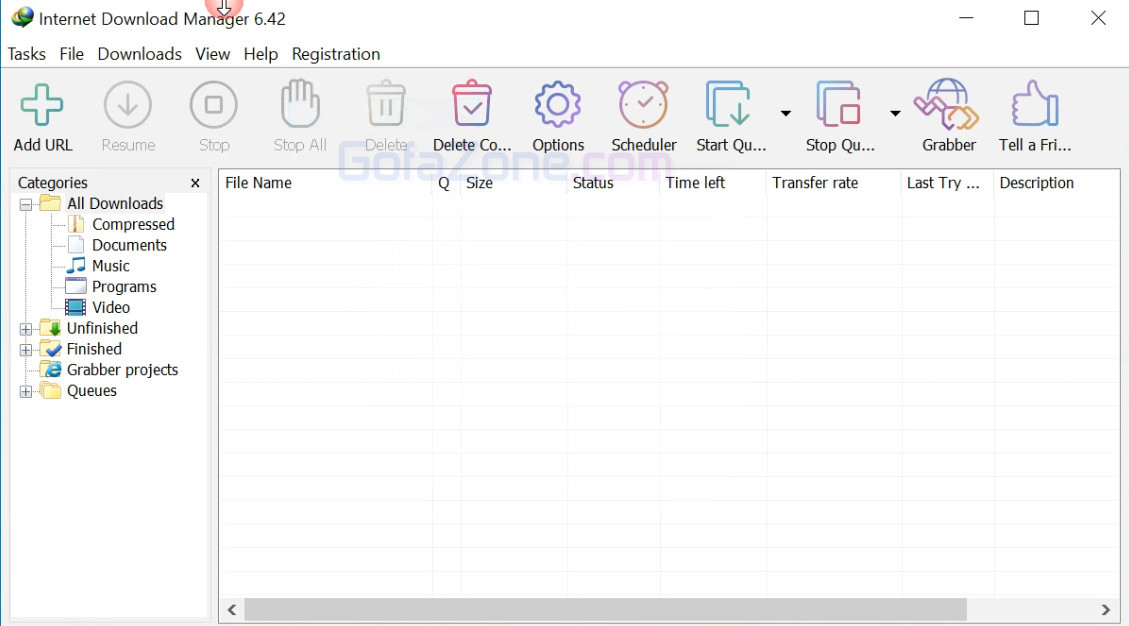Click the Delete Completed trash icon

(x=471, y=105)
